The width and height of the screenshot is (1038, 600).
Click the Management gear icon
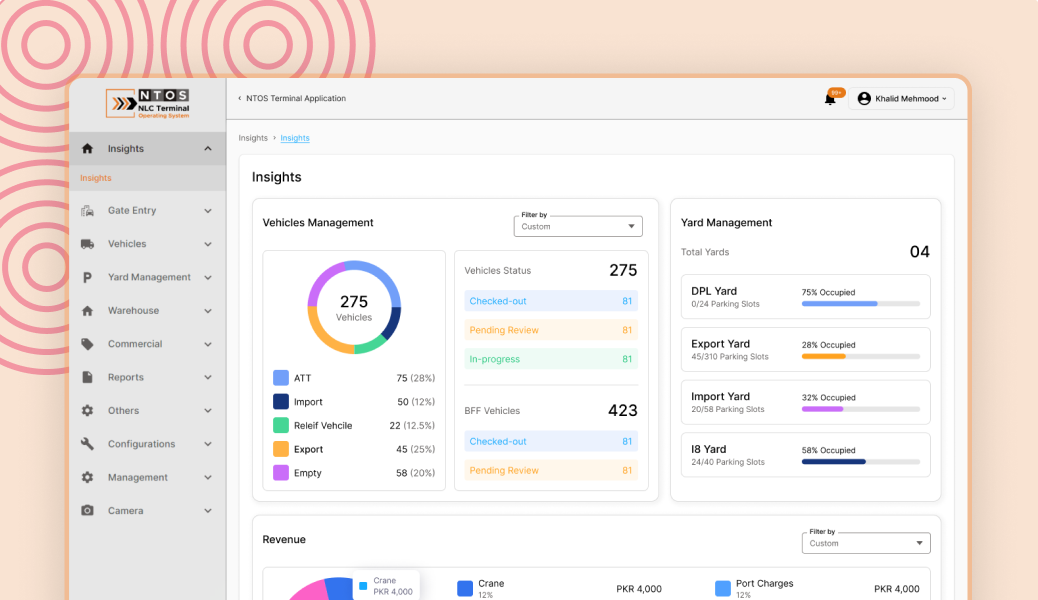click(87, 477)
